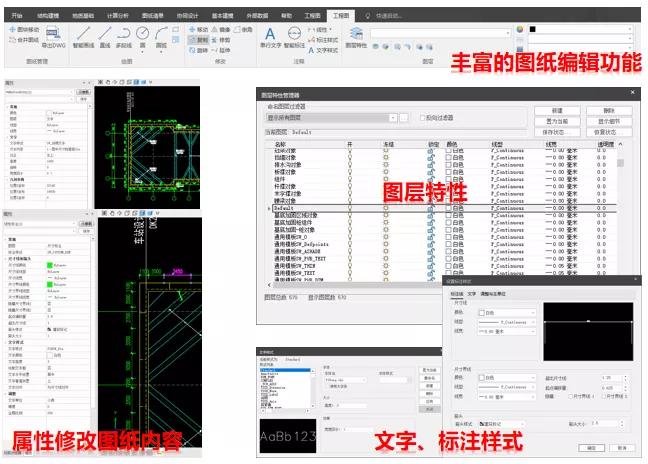Toggle the freeze sun icon for Default layer
The height and width of the screenshot is (464, 648).
coord(386,208)
